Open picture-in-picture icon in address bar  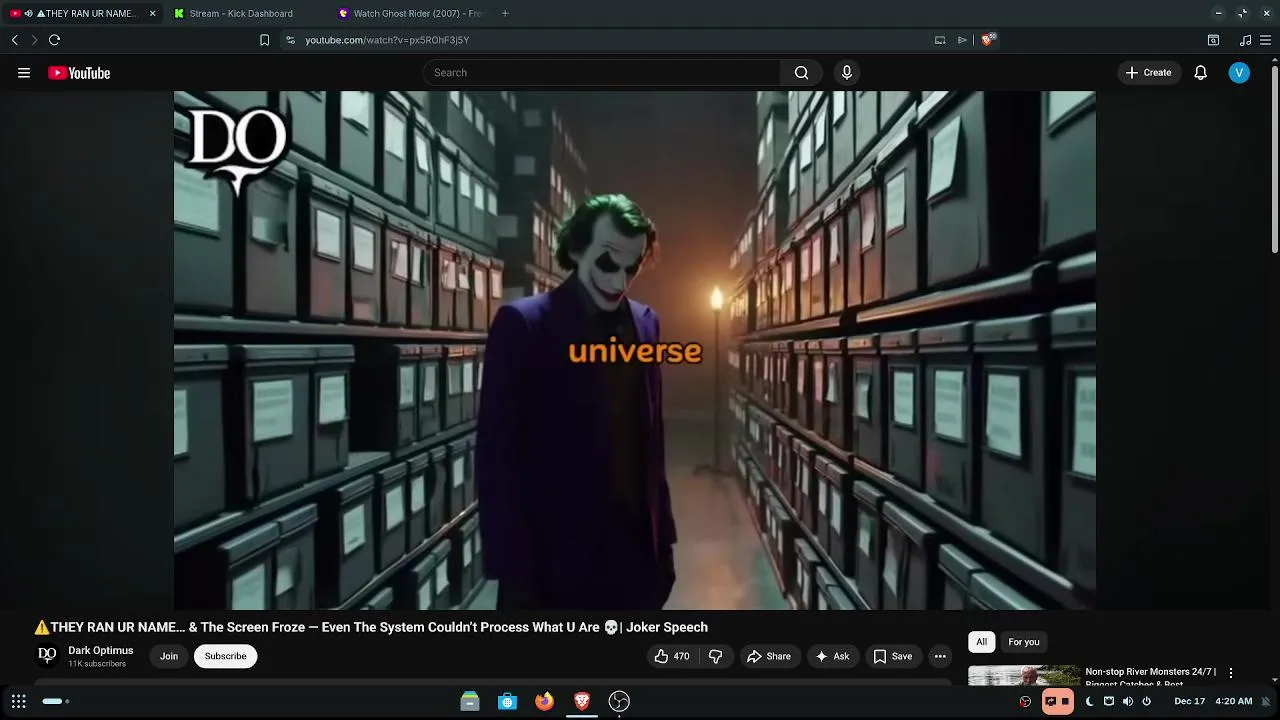coord(940,40)
